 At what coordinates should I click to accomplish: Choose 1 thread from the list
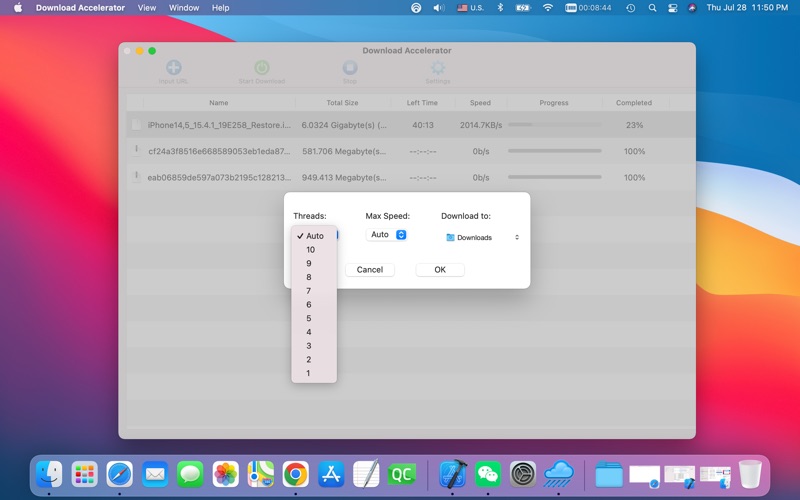click(314, 373)
